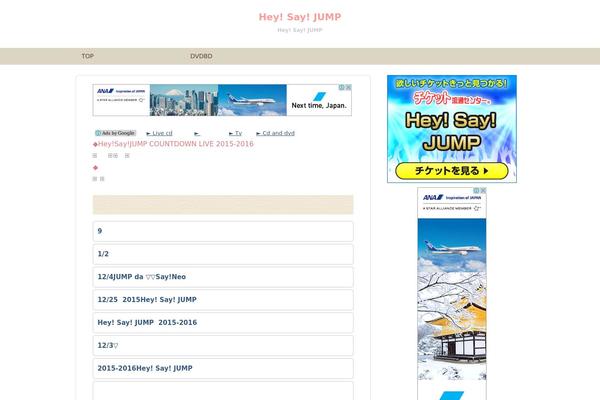Image resolution: width=600 pixels, height=400 pixels.
Task: Follow the Cd and dvd ad link
Action: click(x=275, y=133)
